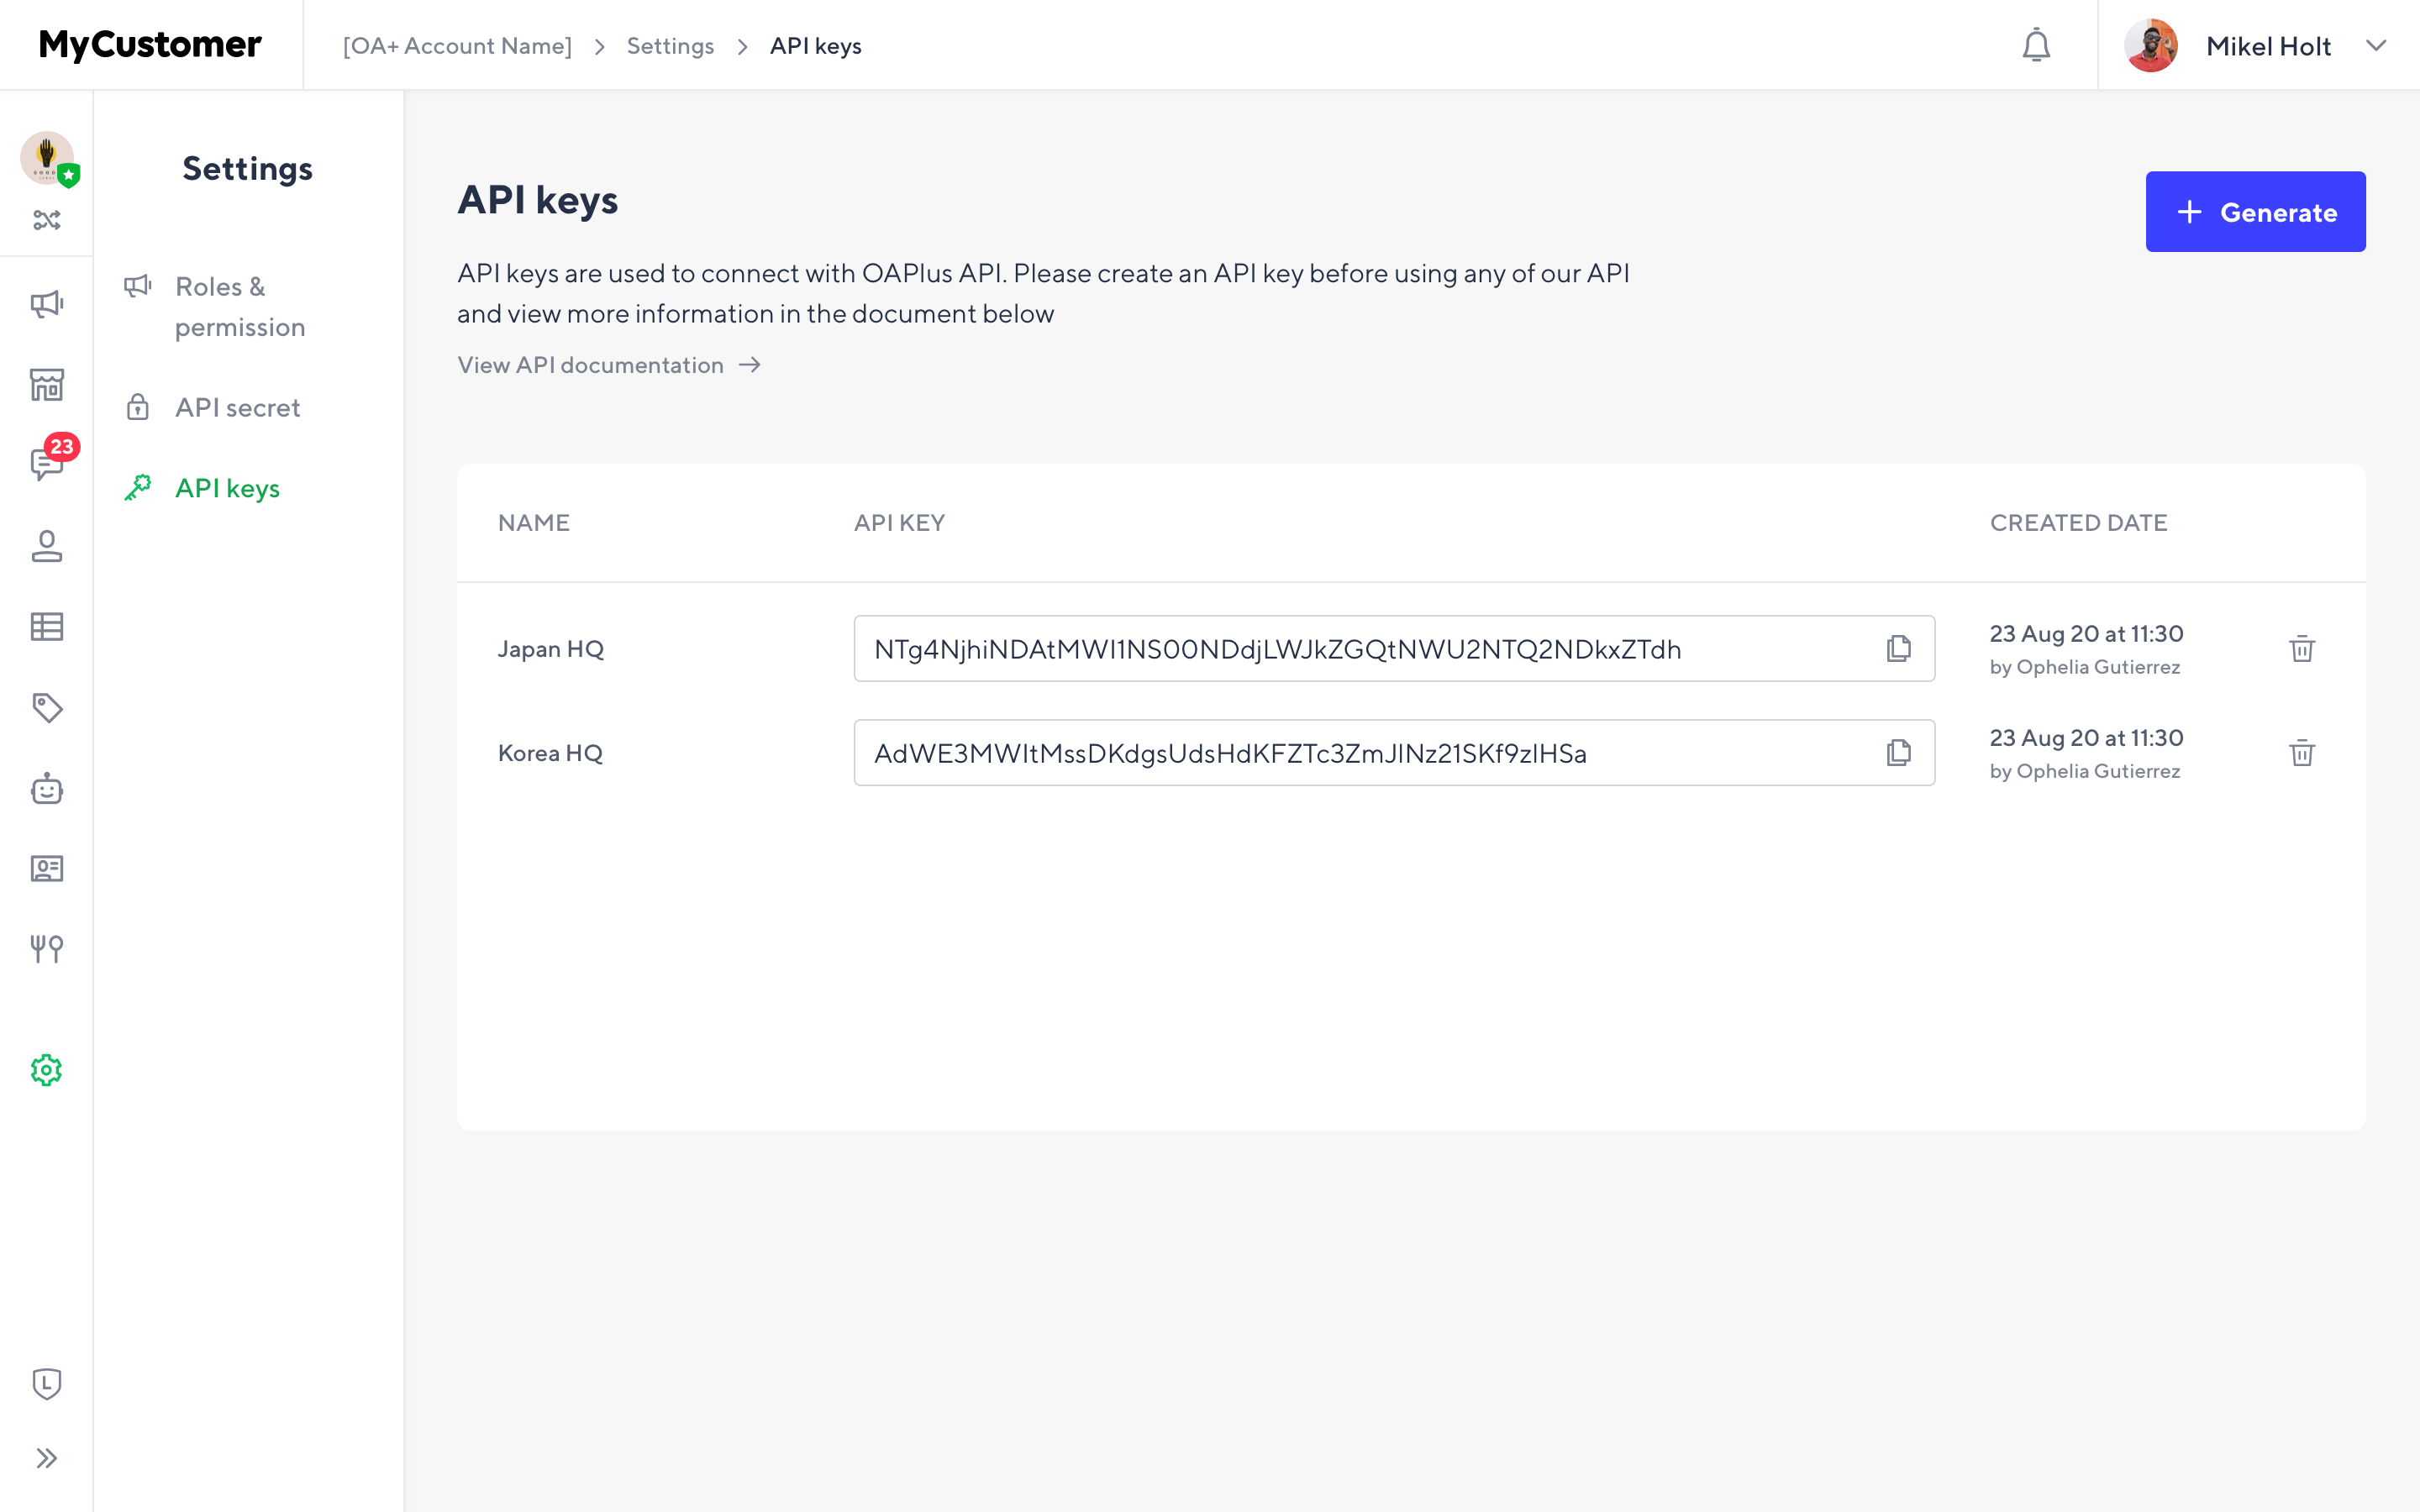Select the tag icon in sidebar
Screen dimensions: 2420x1512
click(x=46, y=708)
